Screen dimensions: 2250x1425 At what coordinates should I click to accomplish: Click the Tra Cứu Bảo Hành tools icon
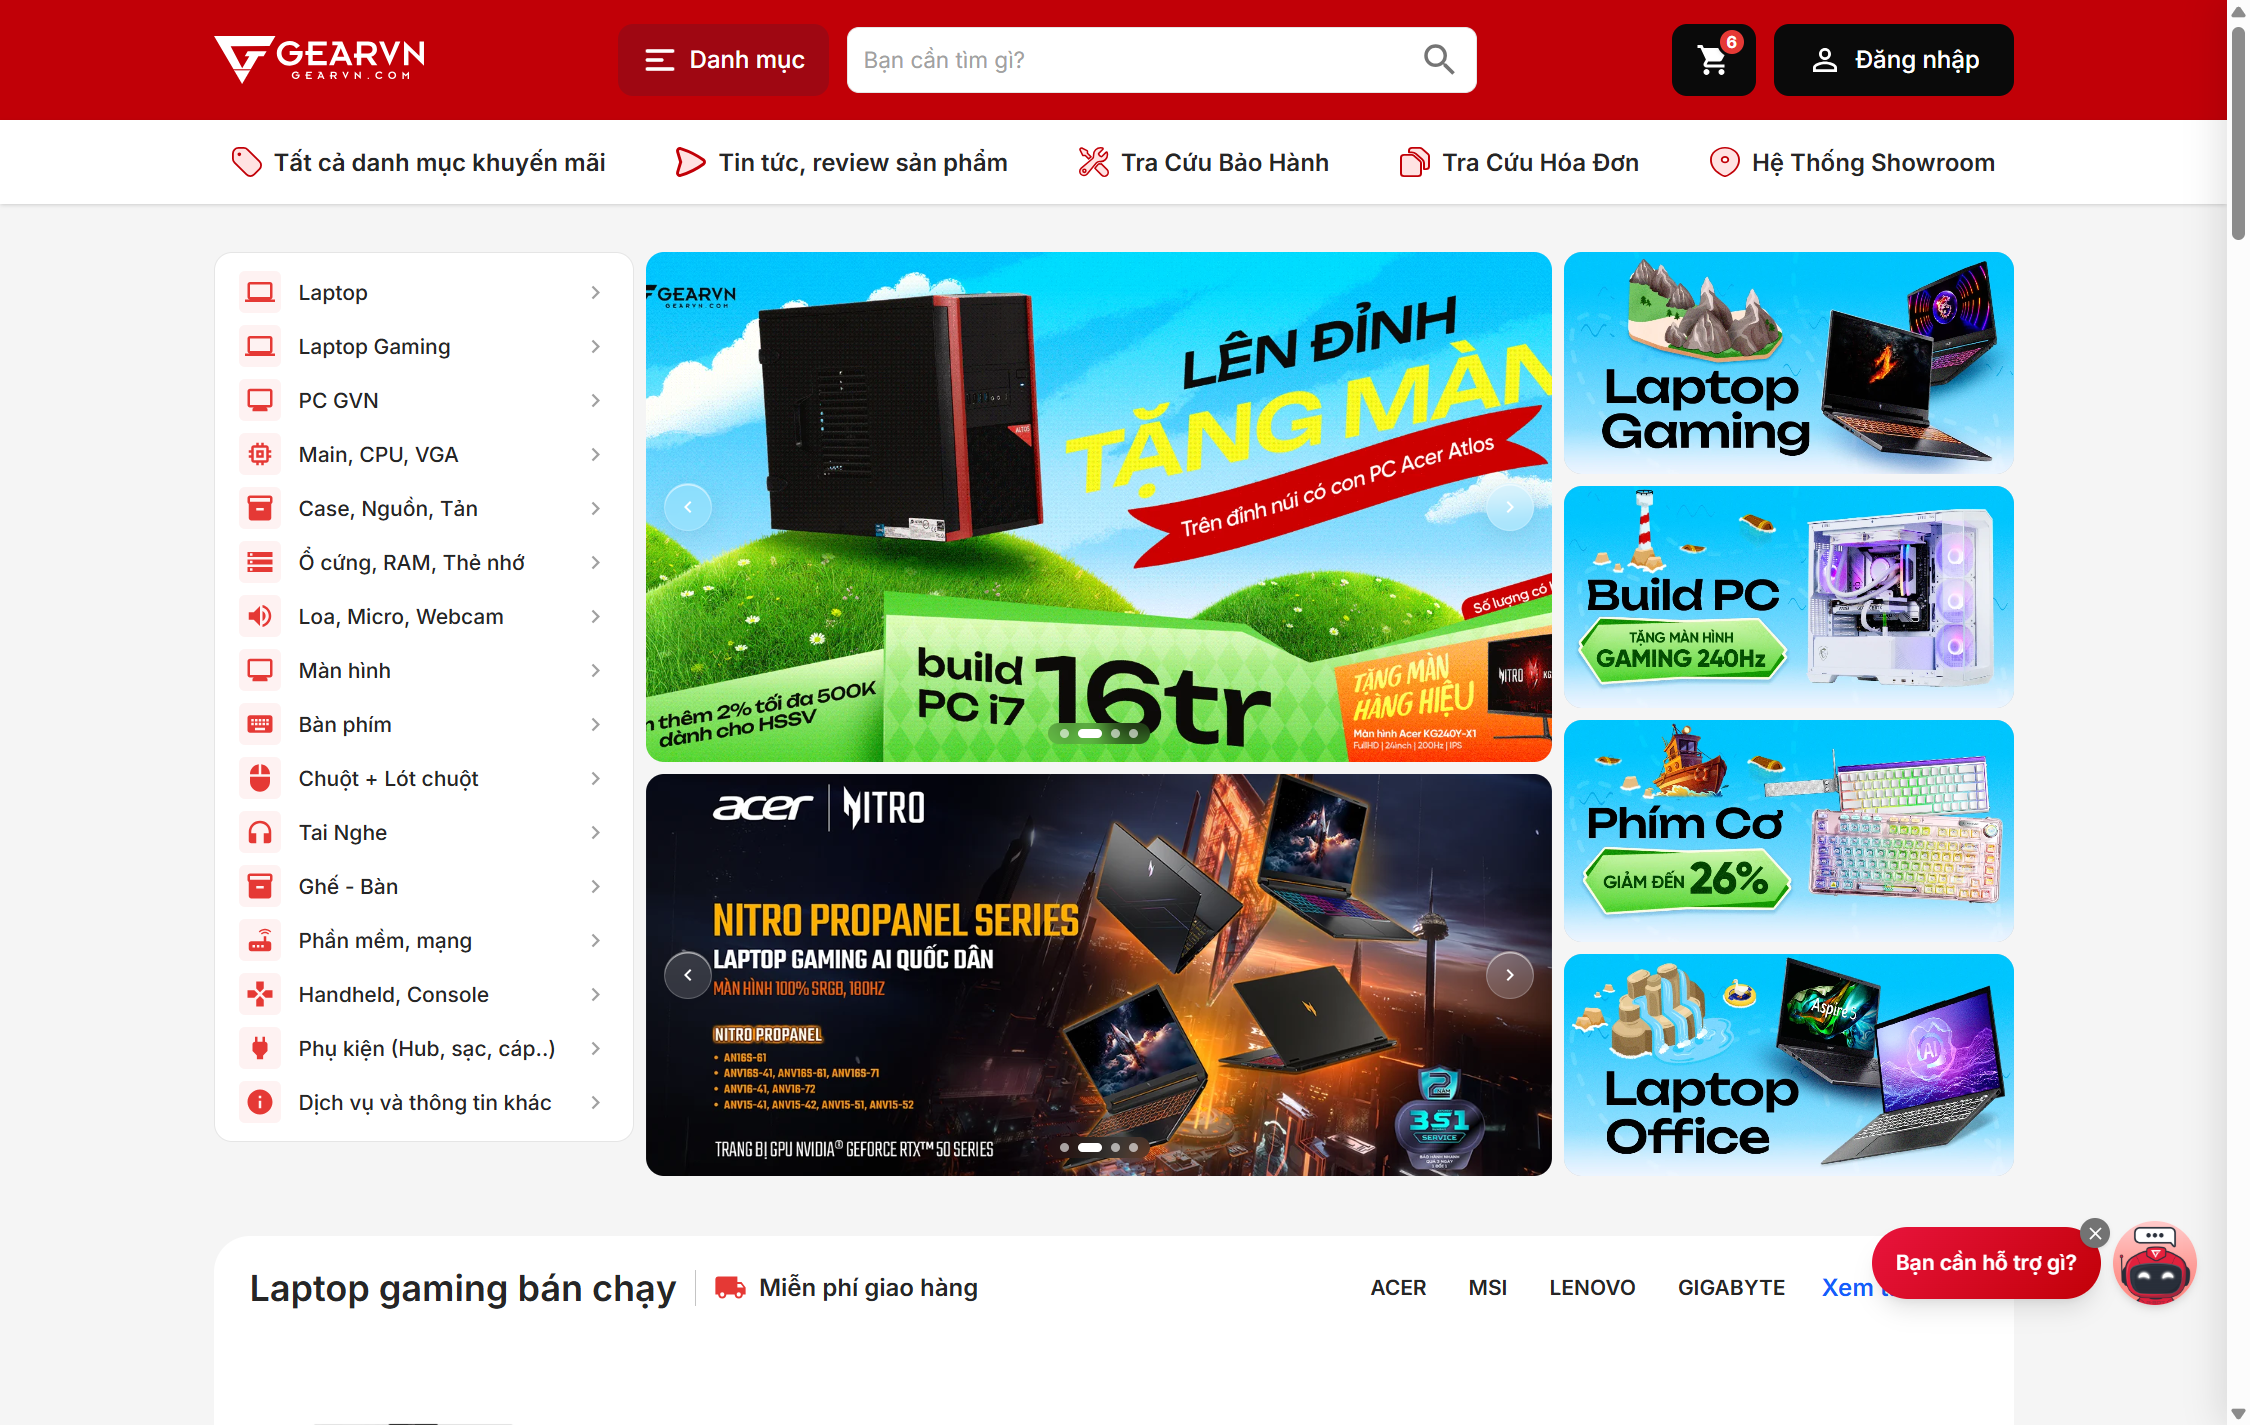(x=1093, y=162)
